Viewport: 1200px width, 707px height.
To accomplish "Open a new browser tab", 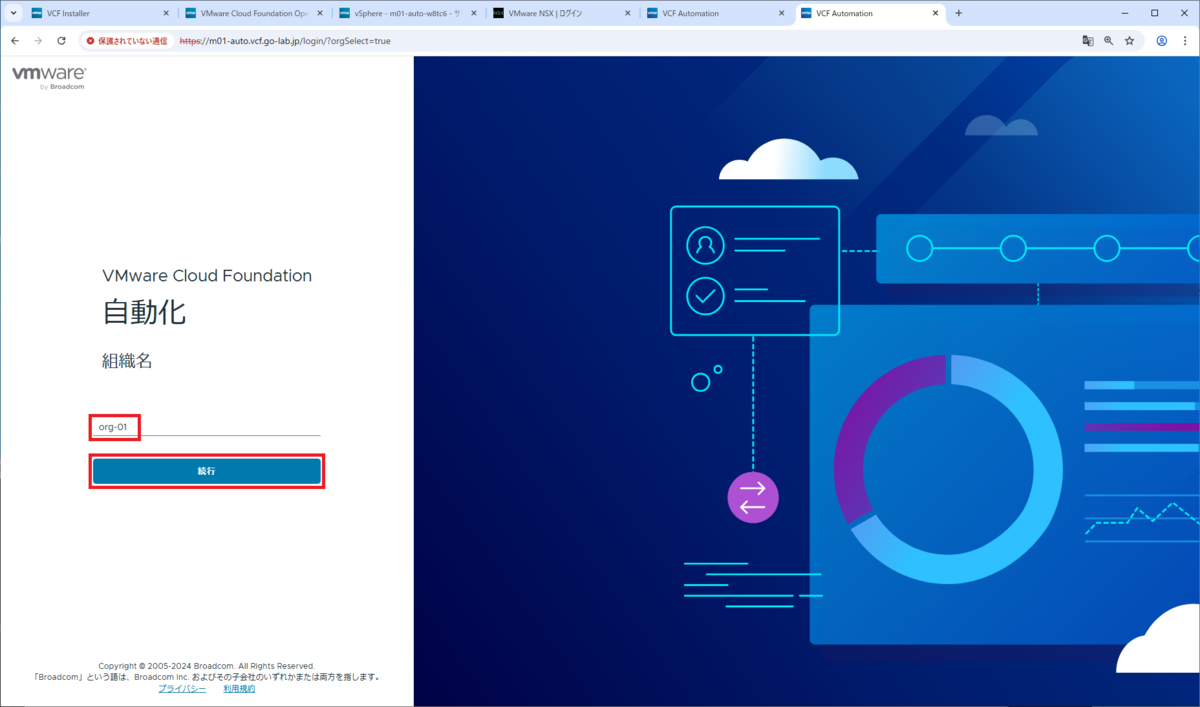I will coord(959,13).
